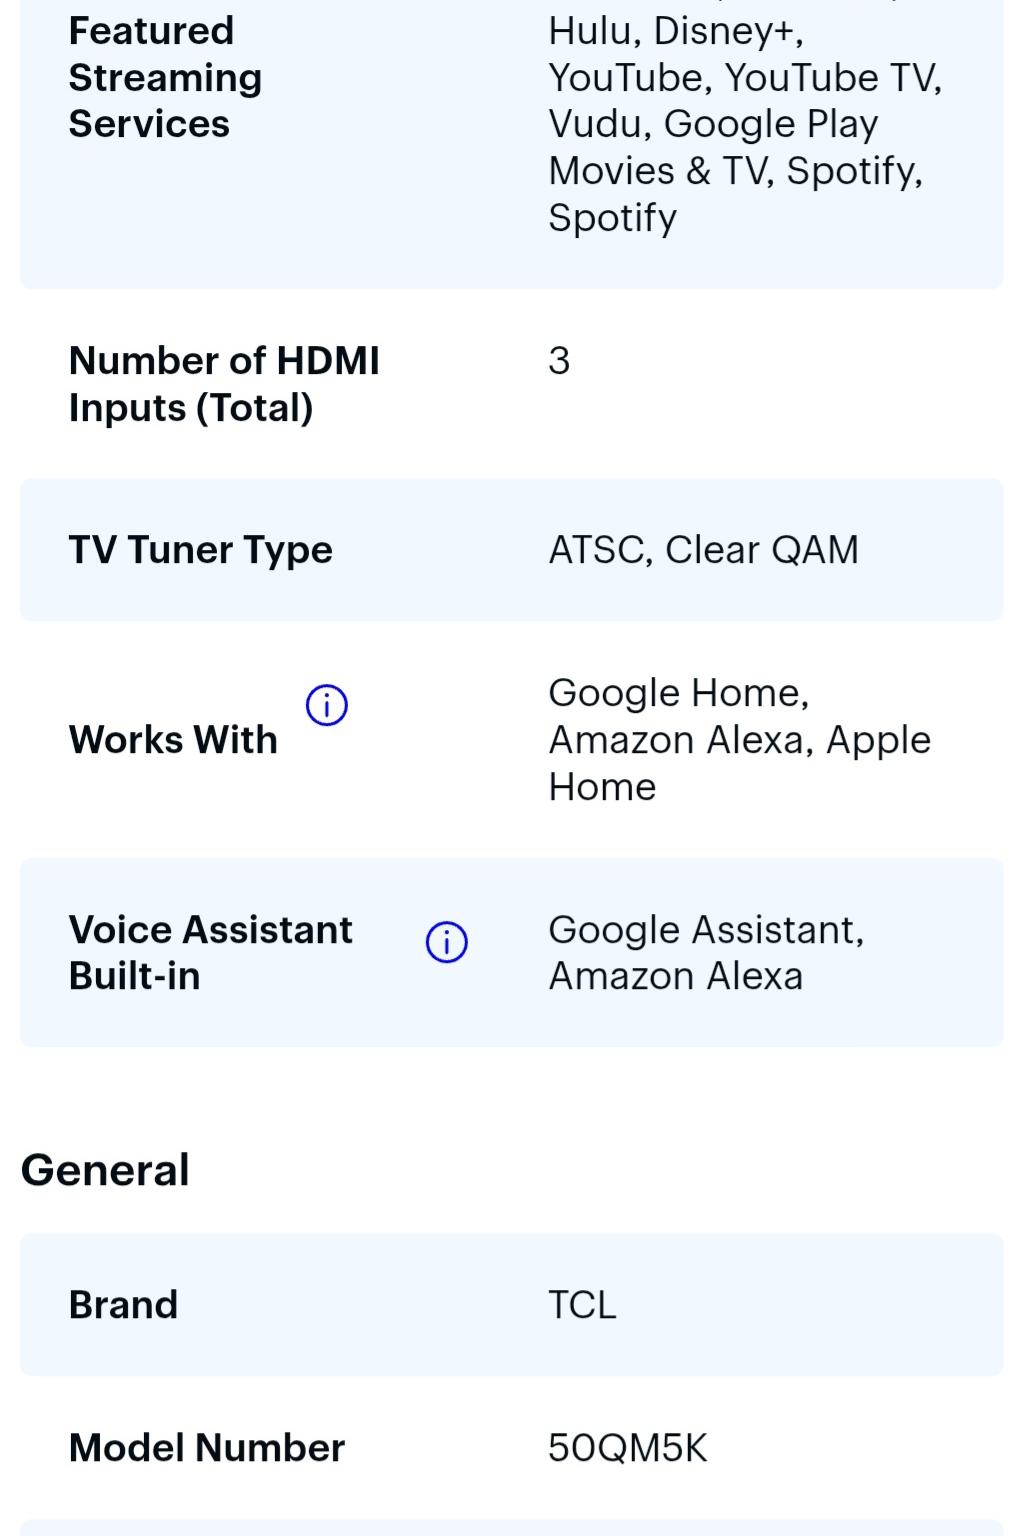
Task: Tap the Featured Streaming Services label
Action: coord(165,77)
